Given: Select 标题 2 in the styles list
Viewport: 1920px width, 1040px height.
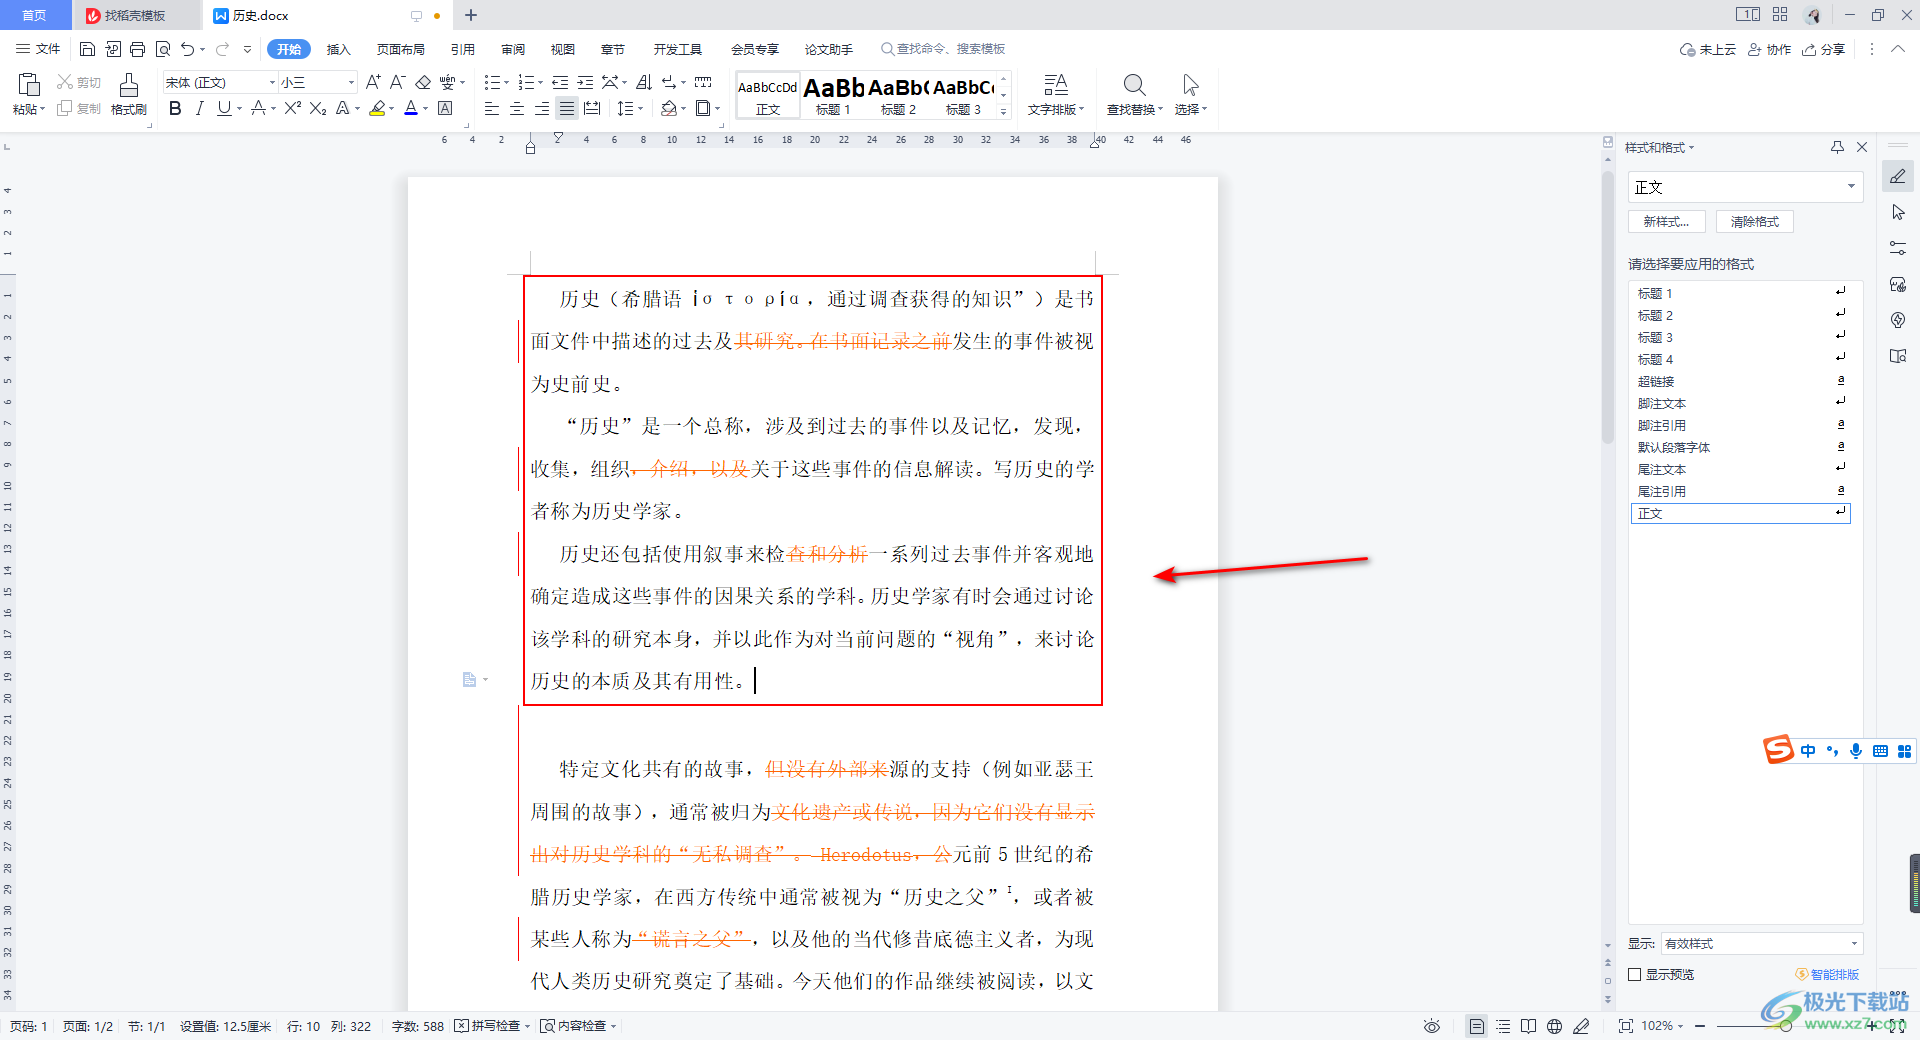Looking at the screenshot, I should click(x=1740, y=315).
